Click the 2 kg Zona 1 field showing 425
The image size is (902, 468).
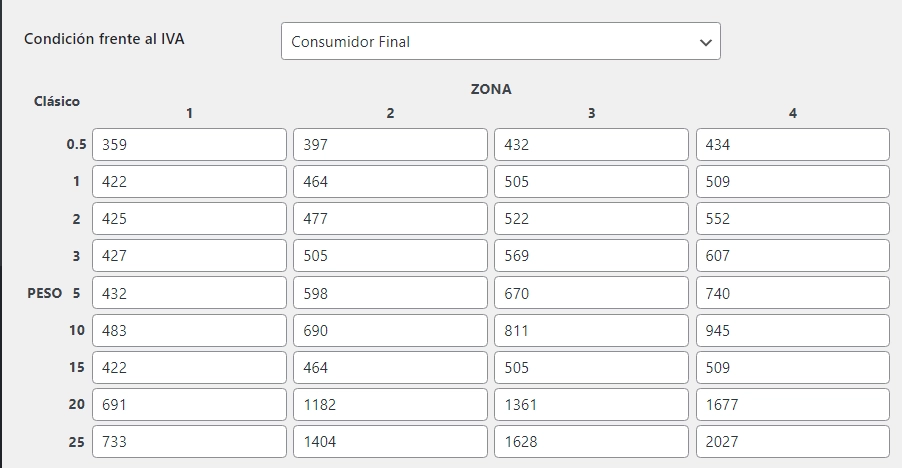tap(189, 219)
